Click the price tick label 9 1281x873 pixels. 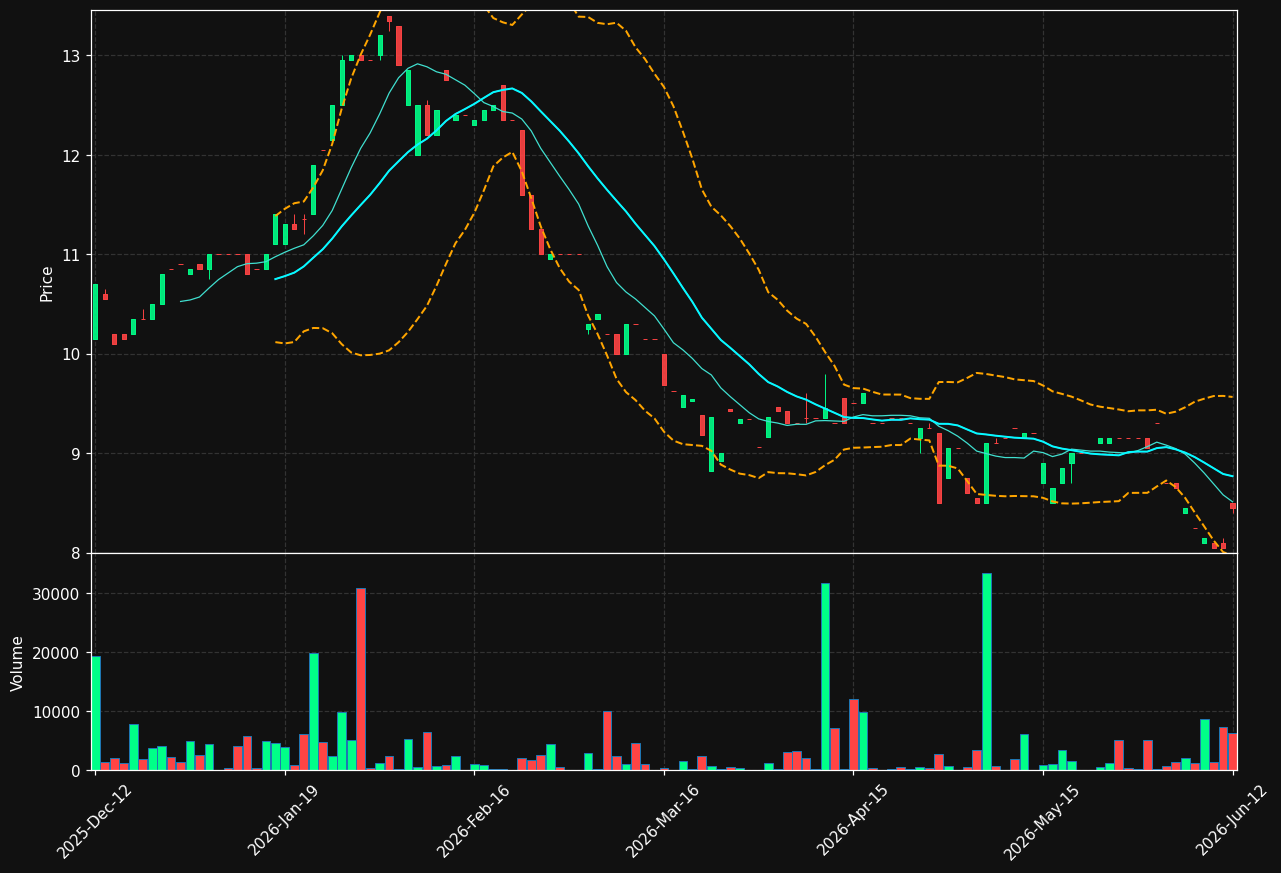77,454
